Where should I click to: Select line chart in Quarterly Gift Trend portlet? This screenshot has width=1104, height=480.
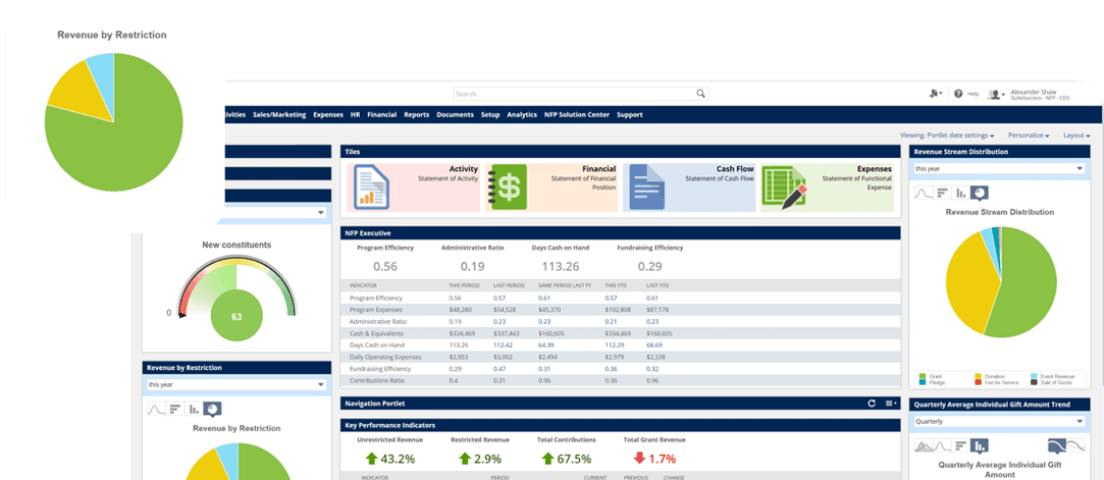(x=943, y=445)
